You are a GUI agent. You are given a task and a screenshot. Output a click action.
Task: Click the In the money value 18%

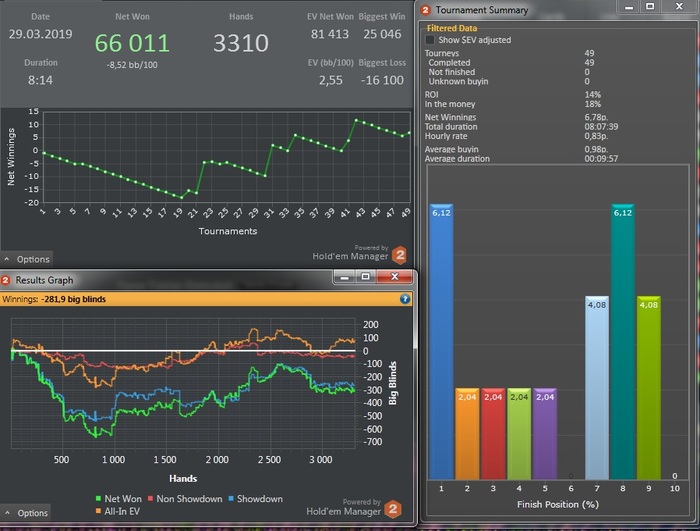(x=593, y=104)
